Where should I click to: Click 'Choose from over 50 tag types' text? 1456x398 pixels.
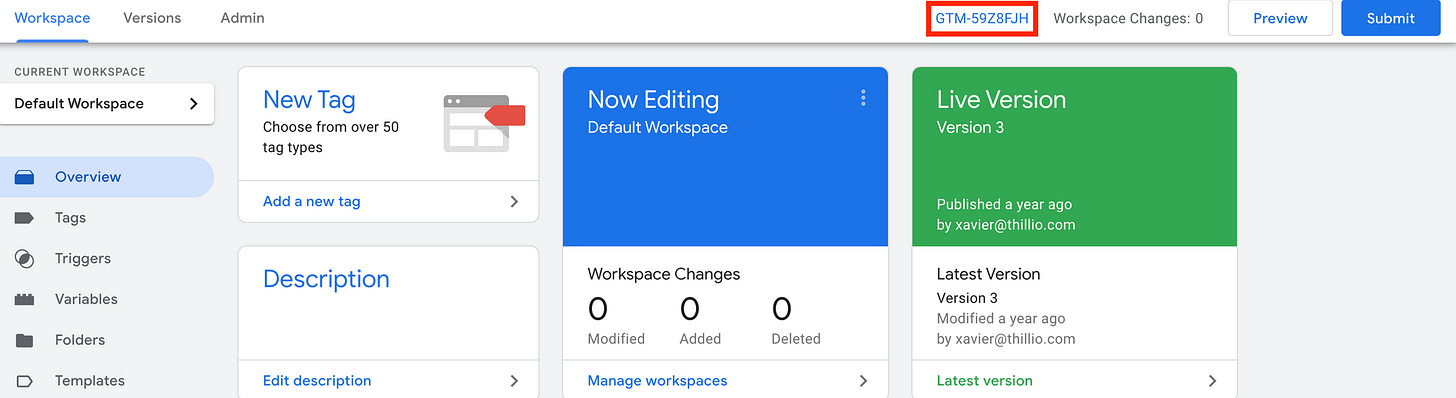click(331, 137)
